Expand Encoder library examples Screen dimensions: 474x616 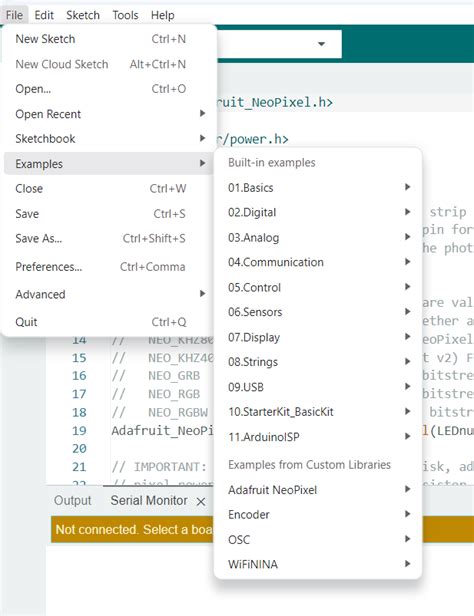(x=318, y=515)
